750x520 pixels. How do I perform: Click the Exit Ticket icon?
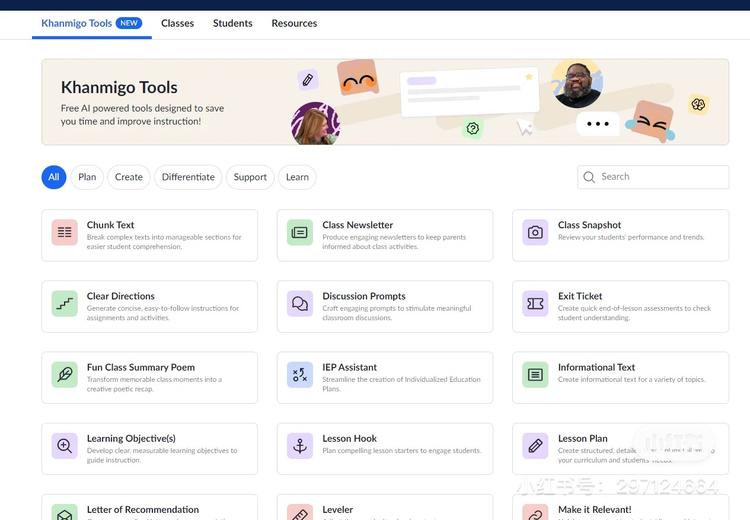click(535, 303)
